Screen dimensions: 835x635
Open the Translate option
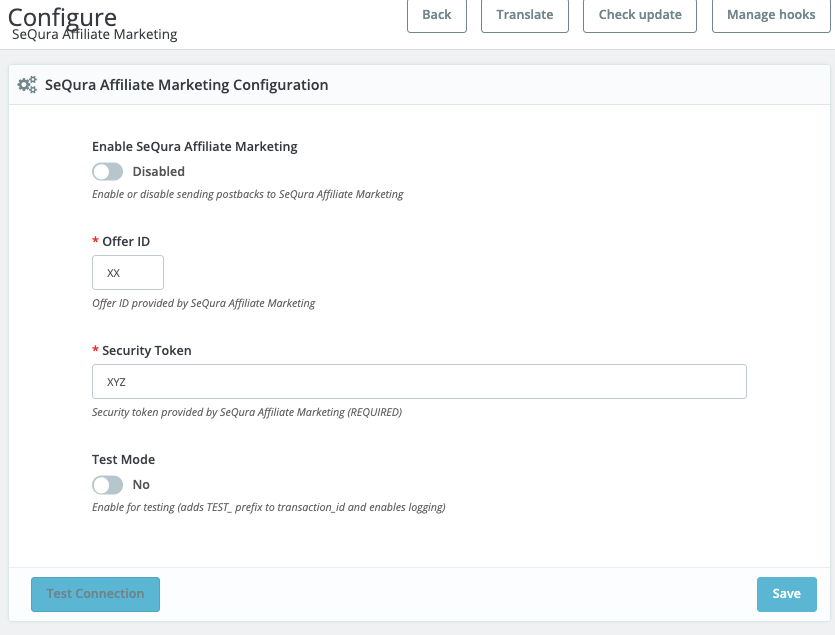pos(525,15)
